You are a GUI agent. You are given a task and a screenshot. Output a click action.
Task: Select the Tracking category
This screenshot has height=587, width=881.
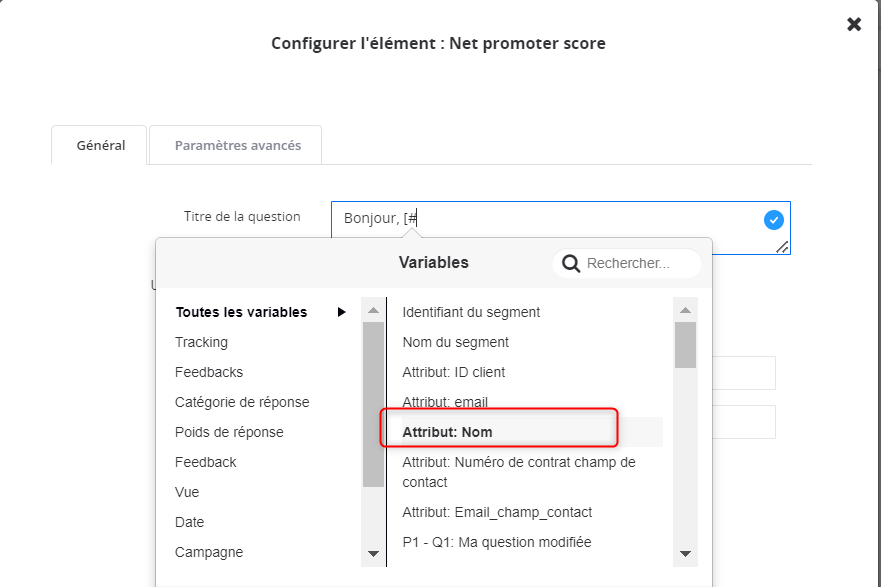(x=201, y=342)
